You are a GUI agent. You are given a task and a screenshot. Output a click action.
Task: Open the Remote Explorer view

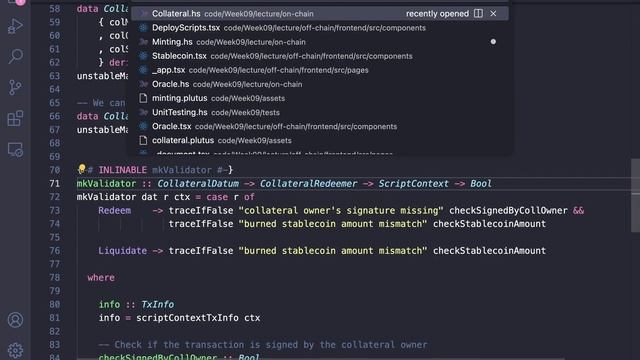click(x=15, y=150)
